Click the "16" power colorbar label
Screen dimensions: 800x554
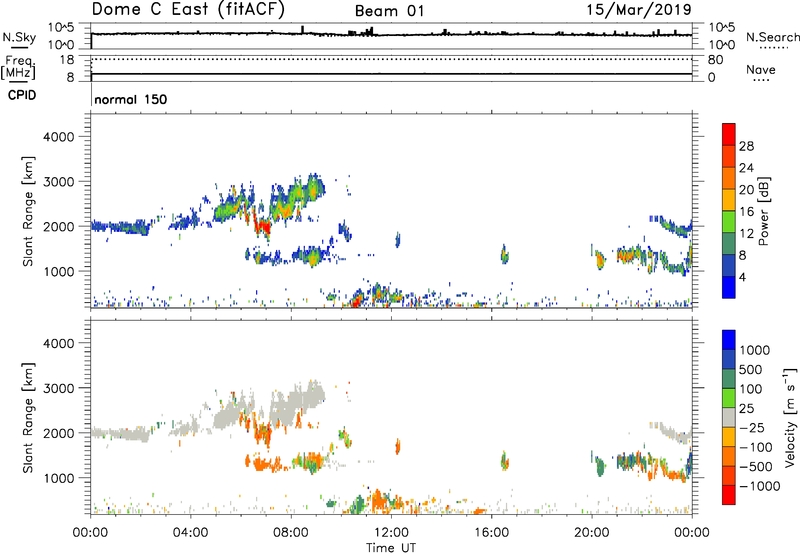click(746, 212)
